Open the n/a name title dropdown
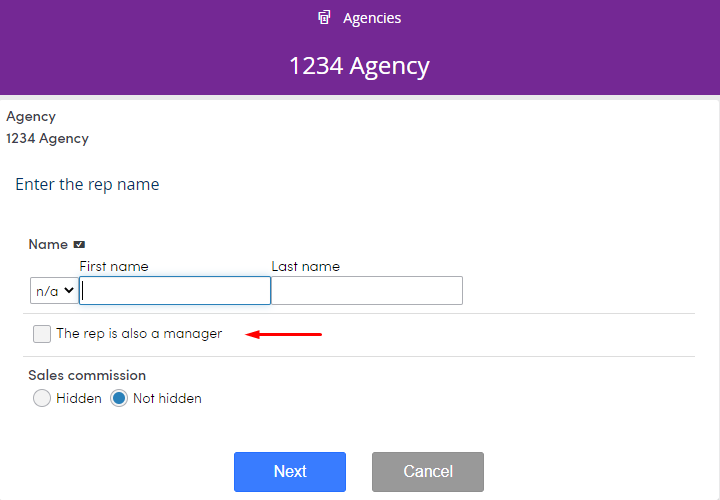This screenshot has height=500, width=720. click(x=54, y=291)
